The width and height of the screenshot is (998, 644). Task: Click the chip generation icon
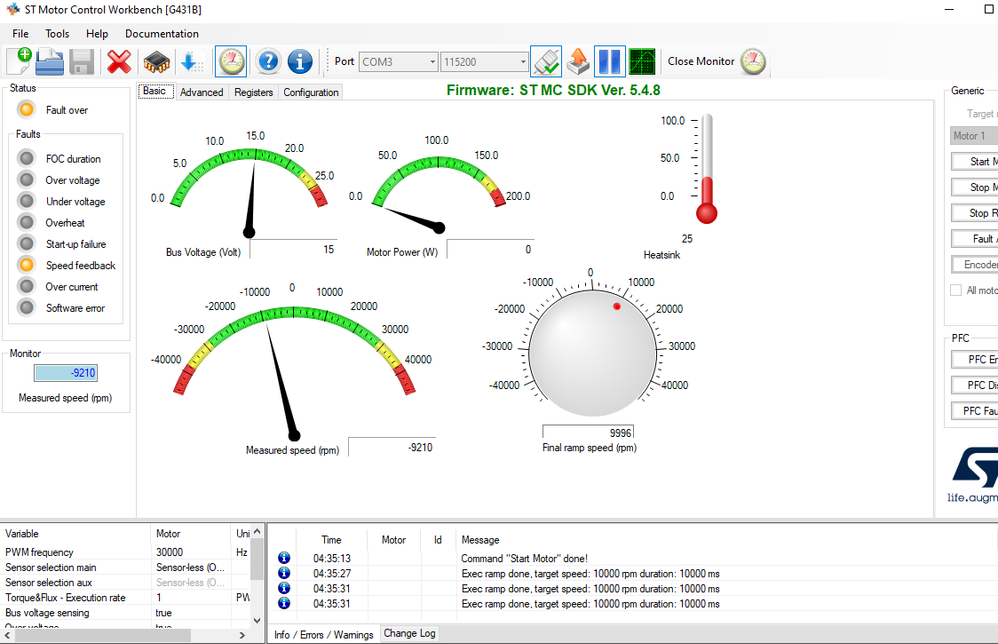coord(157,62)
